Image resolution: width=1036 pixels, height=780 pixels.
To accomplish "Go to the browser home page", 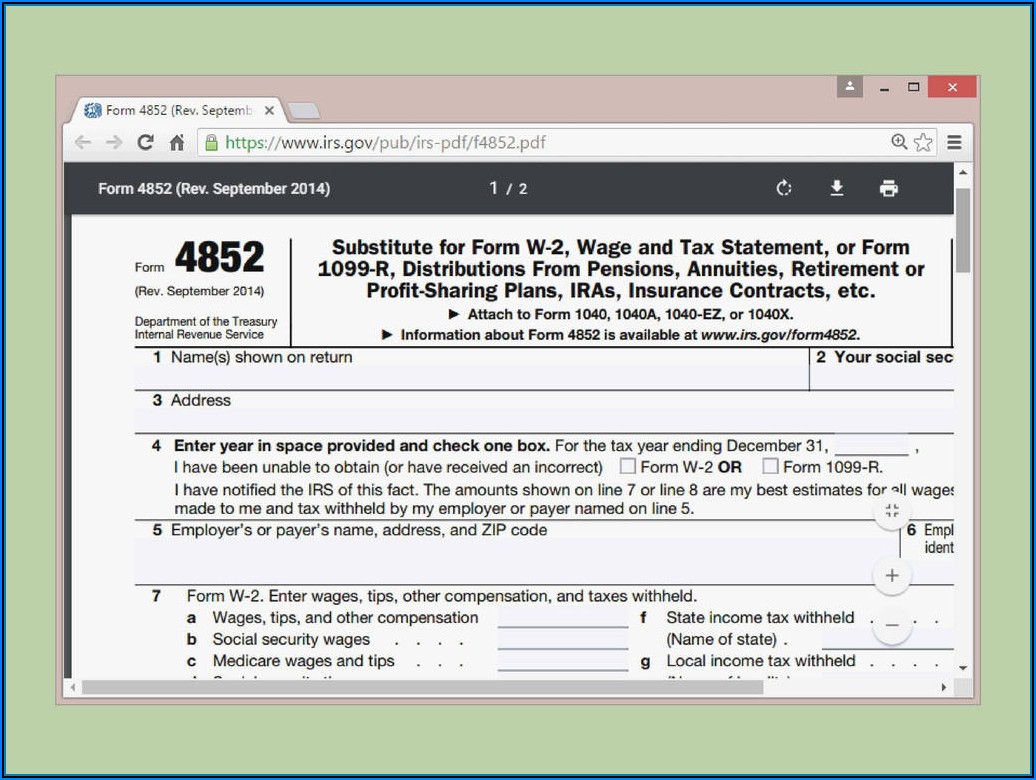I will coord(177,143).
